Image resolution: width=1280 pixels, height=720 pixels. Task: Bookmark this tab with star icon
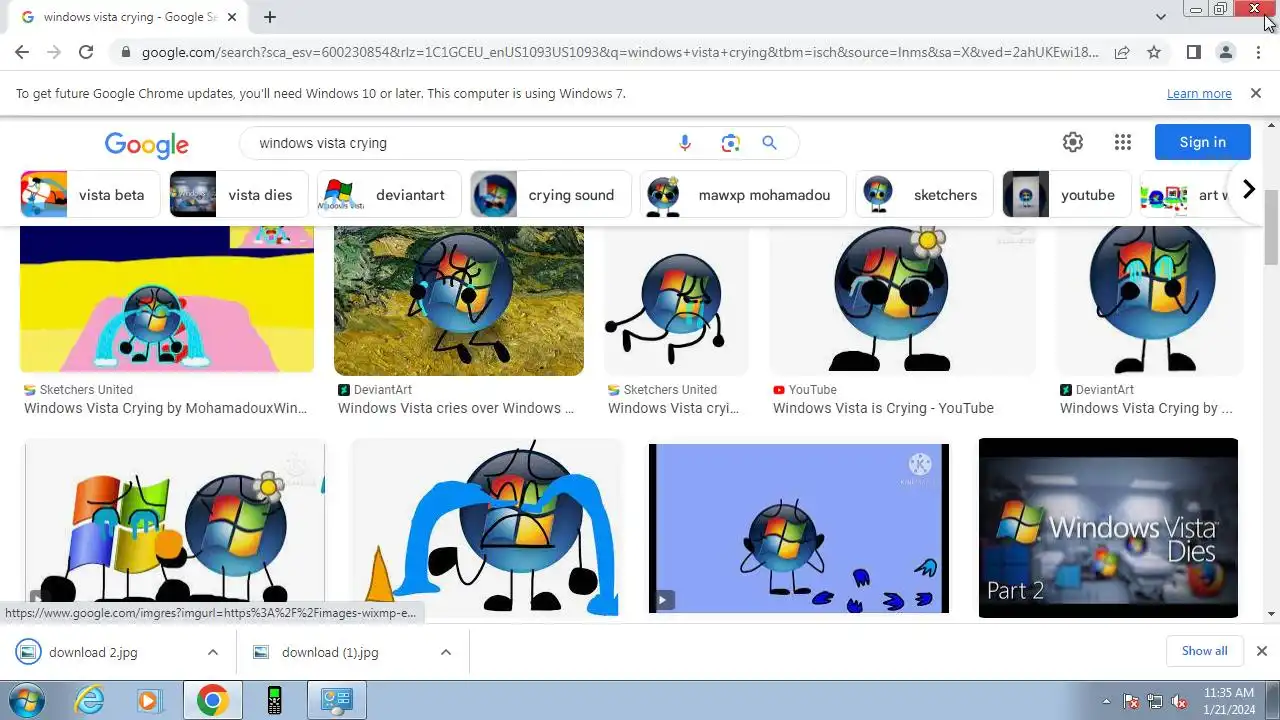[x=1154, y=52]
